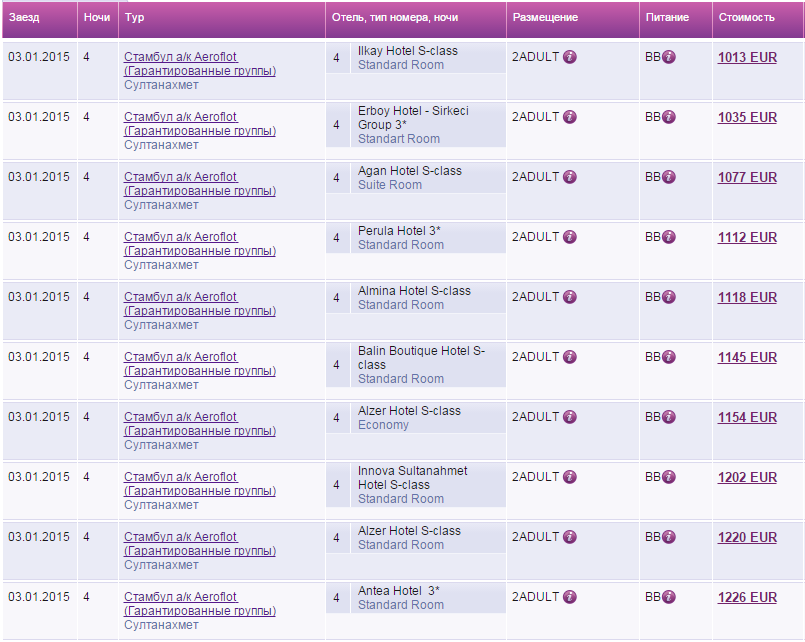Click BB help icon in Innova Sultanahmet row

point(669,477)
